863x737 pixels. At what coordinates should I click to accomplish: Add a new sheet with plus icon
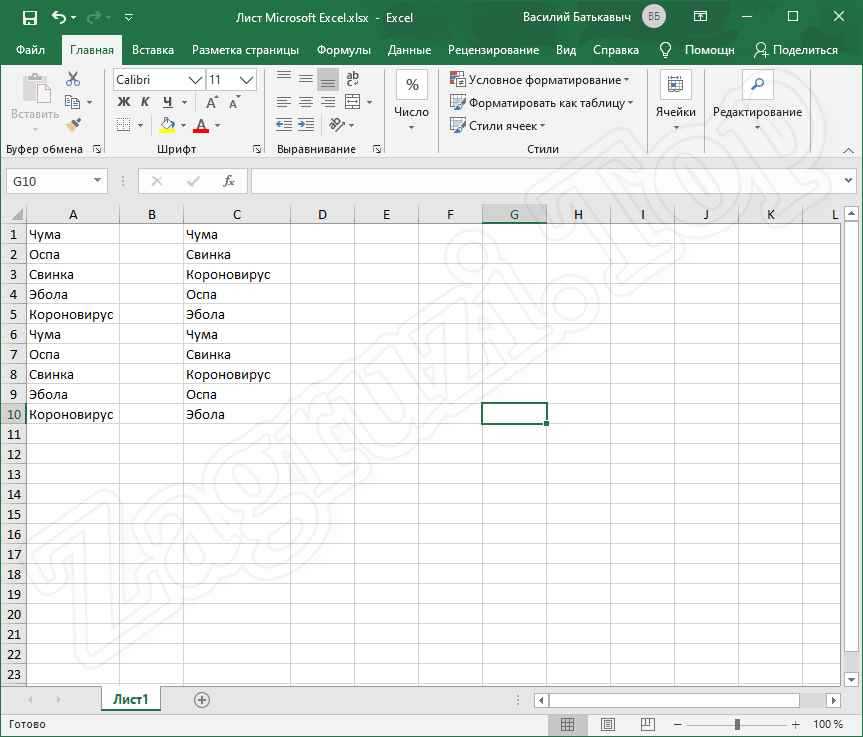[x=202, y=700]
